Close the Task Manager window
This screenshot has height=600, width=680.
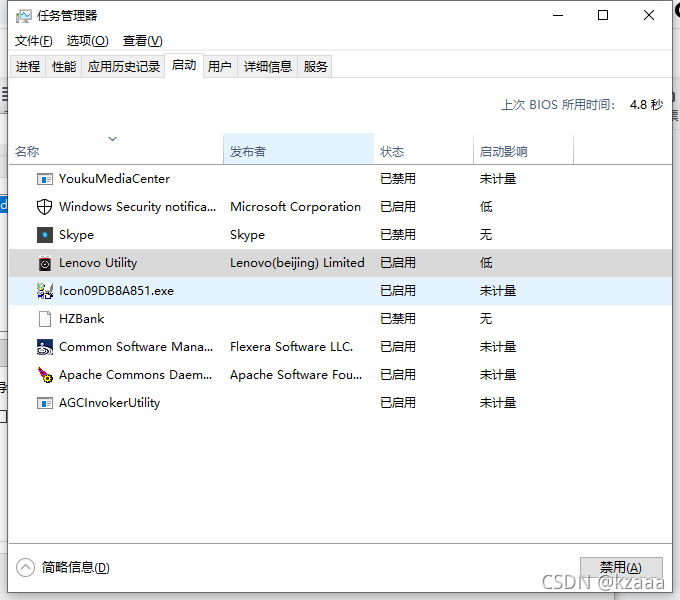click(x=649, y=16)
